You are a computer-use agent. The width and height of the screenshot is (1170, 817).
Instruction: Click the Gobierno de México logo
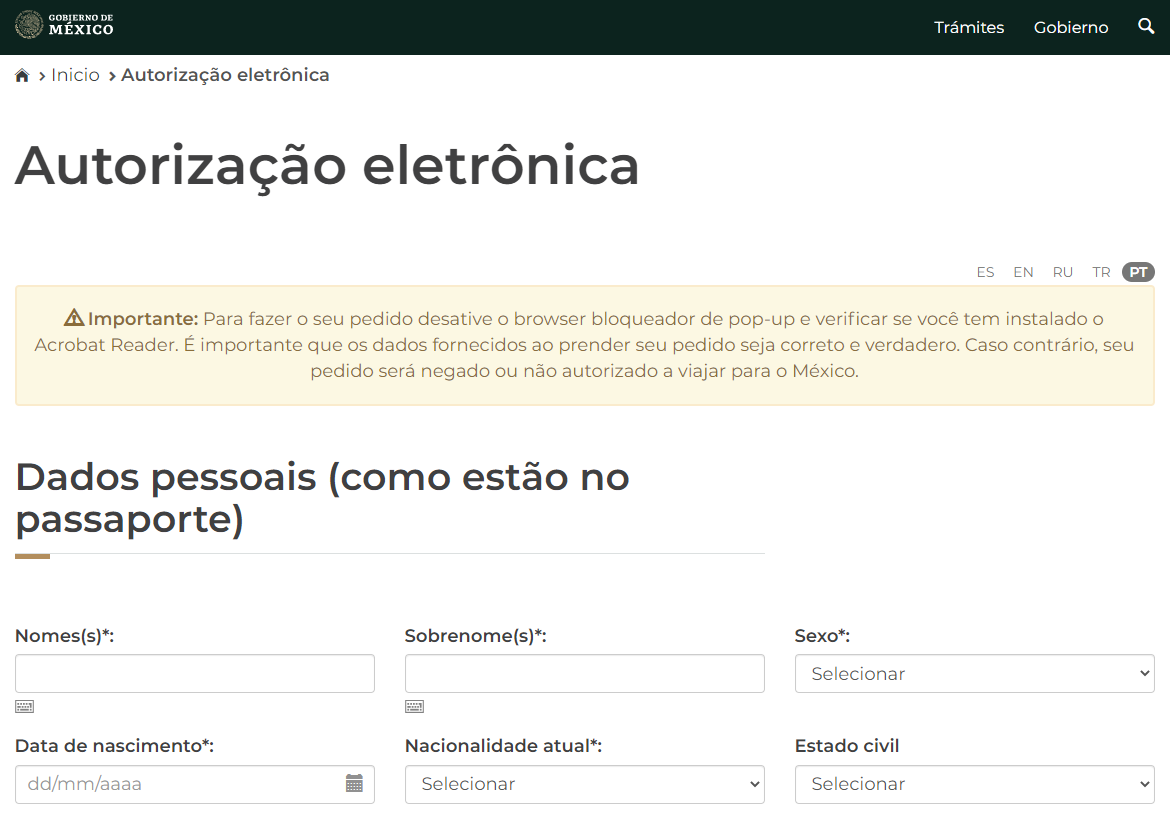pyautogui.click(x=65, y=25)
